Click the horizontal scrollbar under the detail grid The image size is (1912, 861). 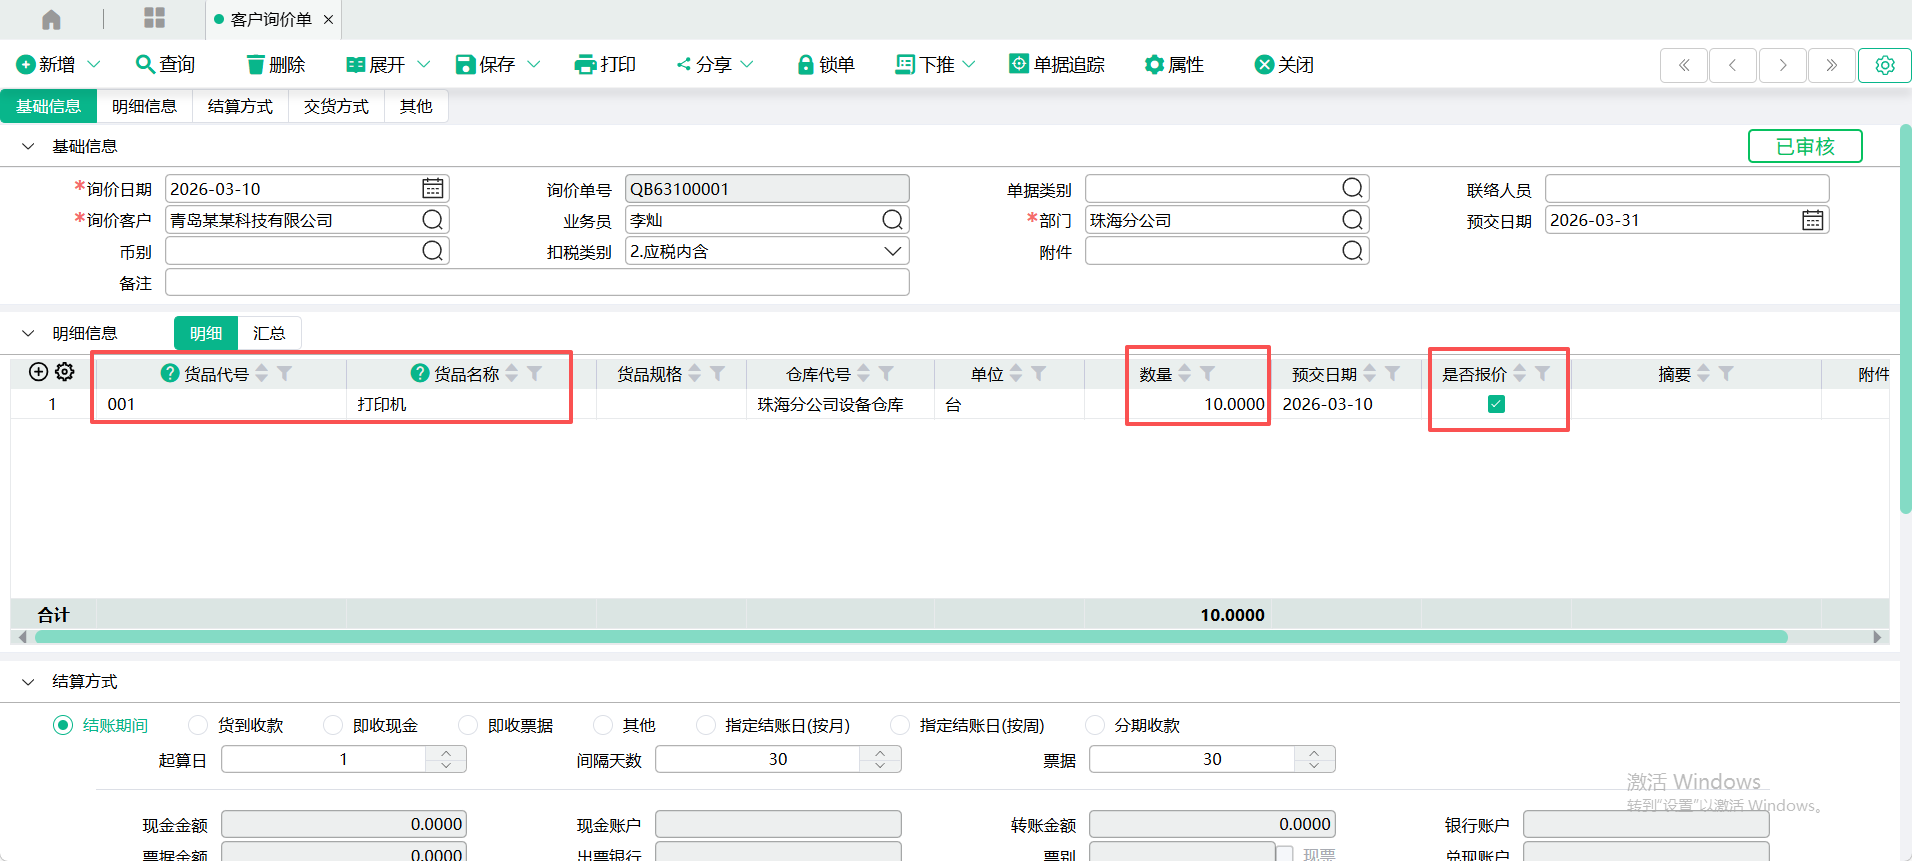[x=910, y=637]
